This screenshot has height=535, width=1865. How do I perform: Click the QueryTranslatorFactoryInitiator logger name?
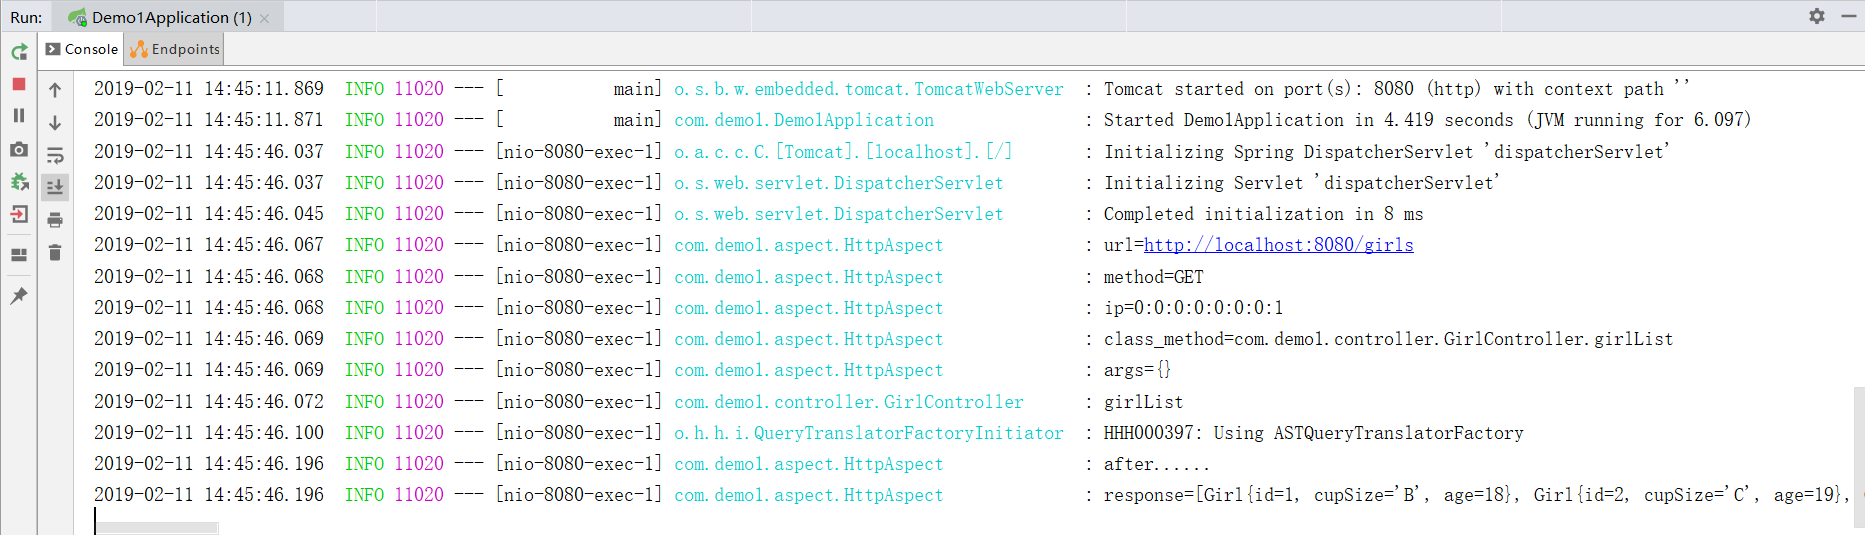(869, 433)
